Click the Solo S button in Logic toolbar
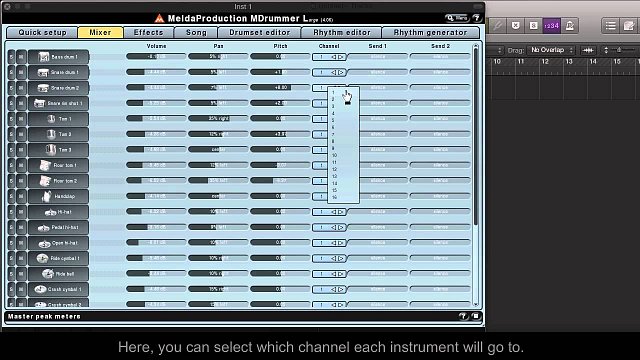The image size is (640, 360). [533, 26]
